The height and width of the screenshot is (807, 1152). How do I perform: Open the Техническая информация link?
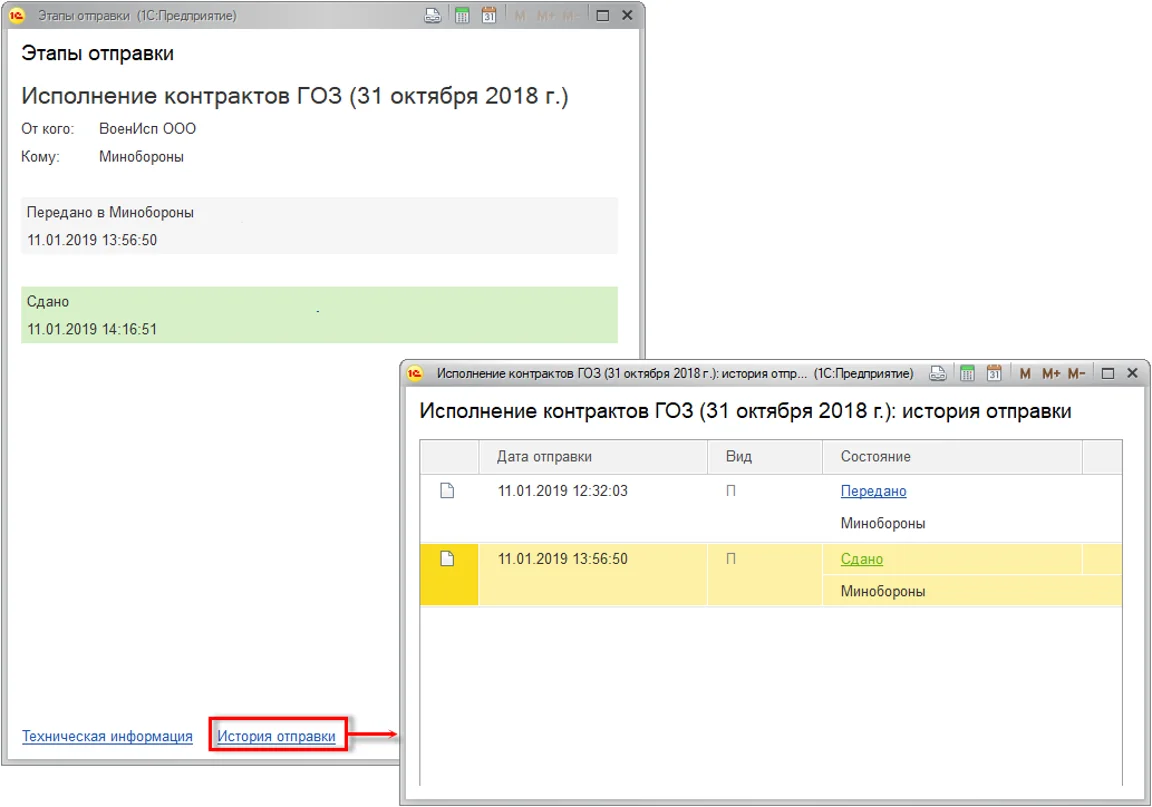(107, 736)
